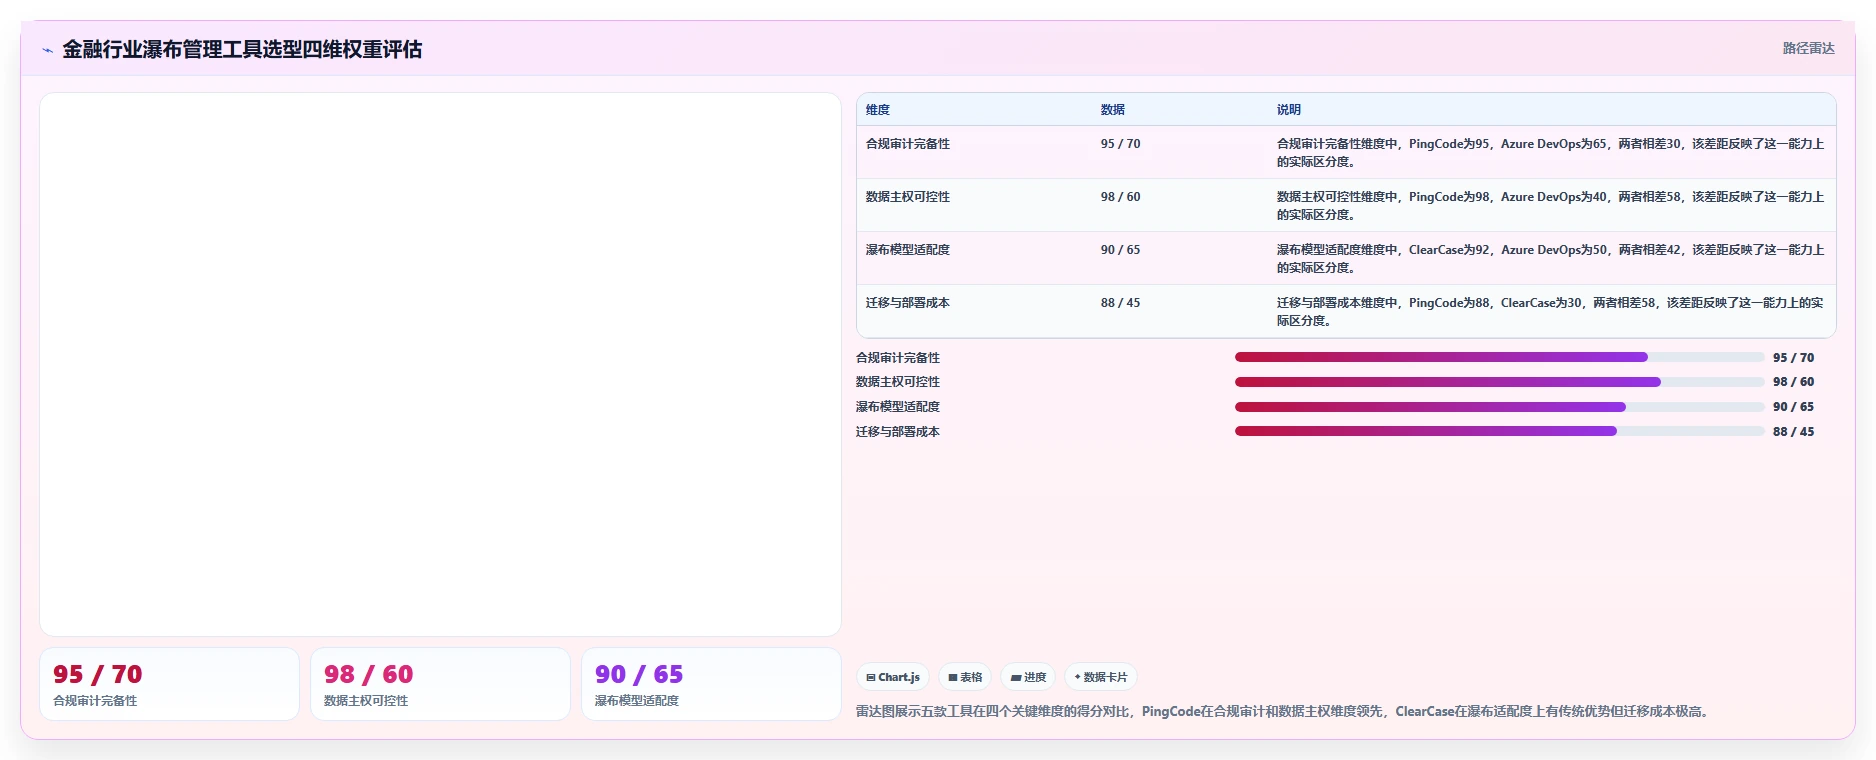Click the 88 / 45 value after progress bar
This screenshot has width=1876, height=760.
1793,432
